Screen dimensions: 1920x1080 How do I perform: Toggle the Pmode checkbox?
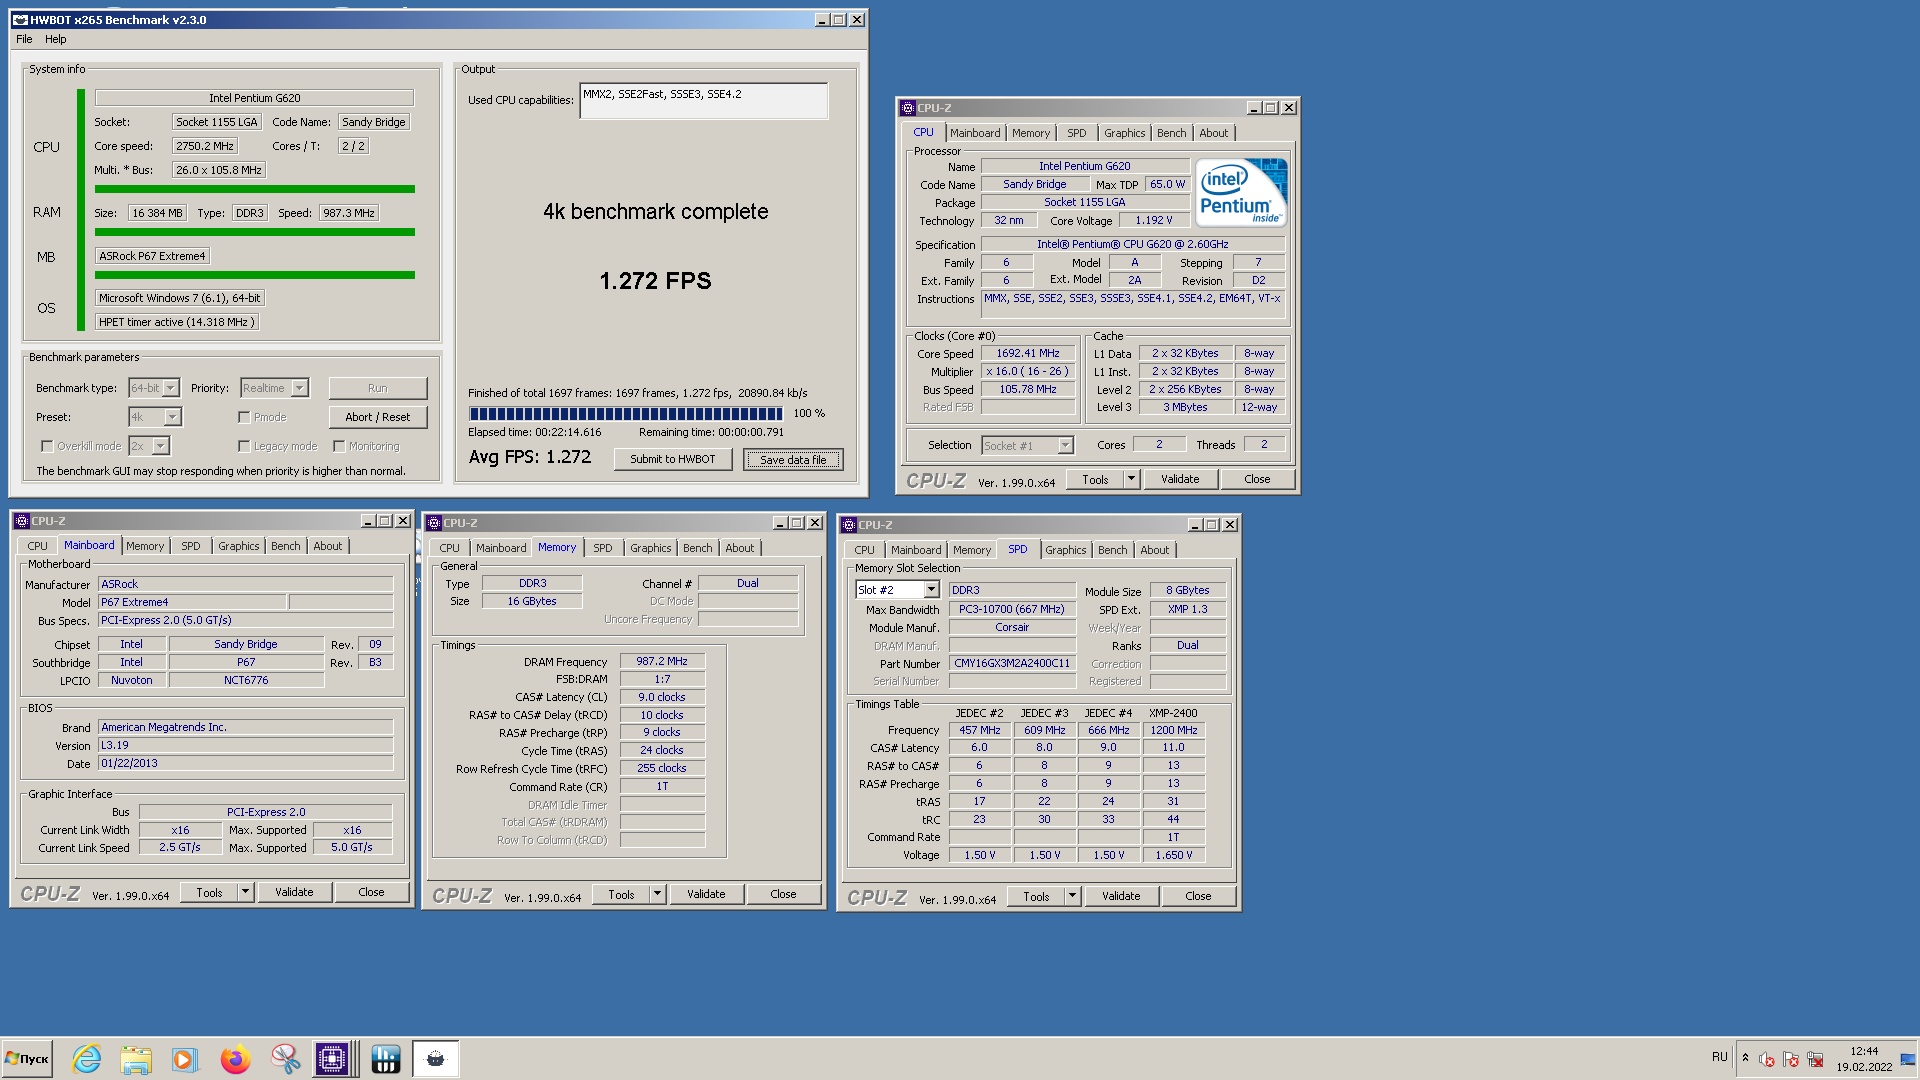click(x=244, y=417)
